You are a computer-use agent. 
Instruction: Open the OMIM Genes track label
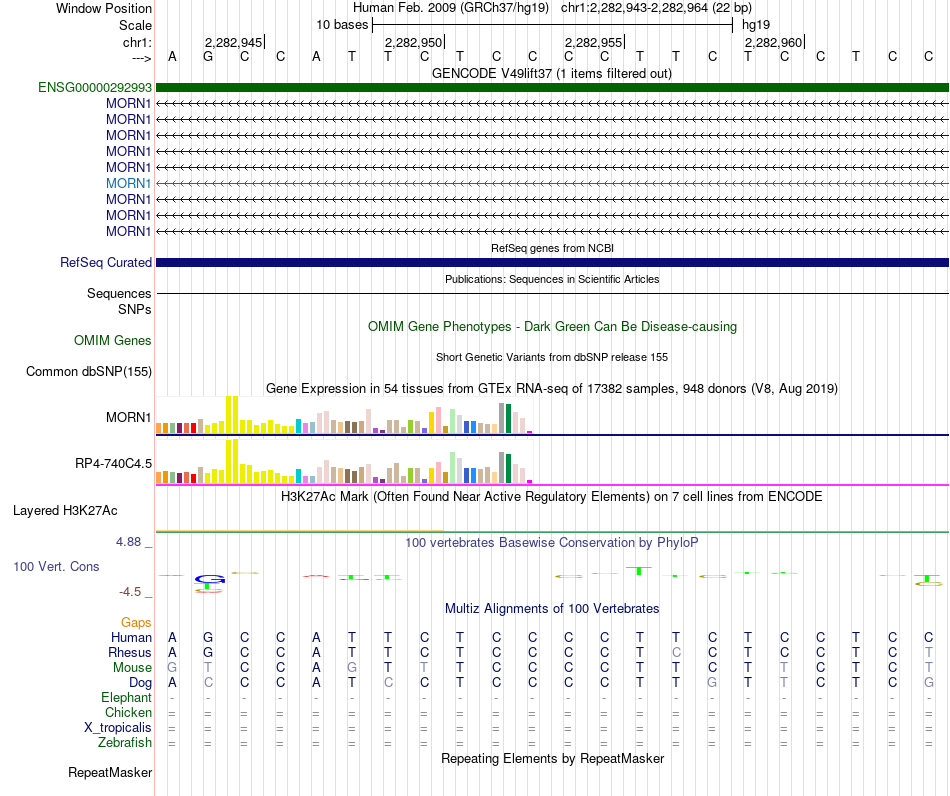point(113,340)
